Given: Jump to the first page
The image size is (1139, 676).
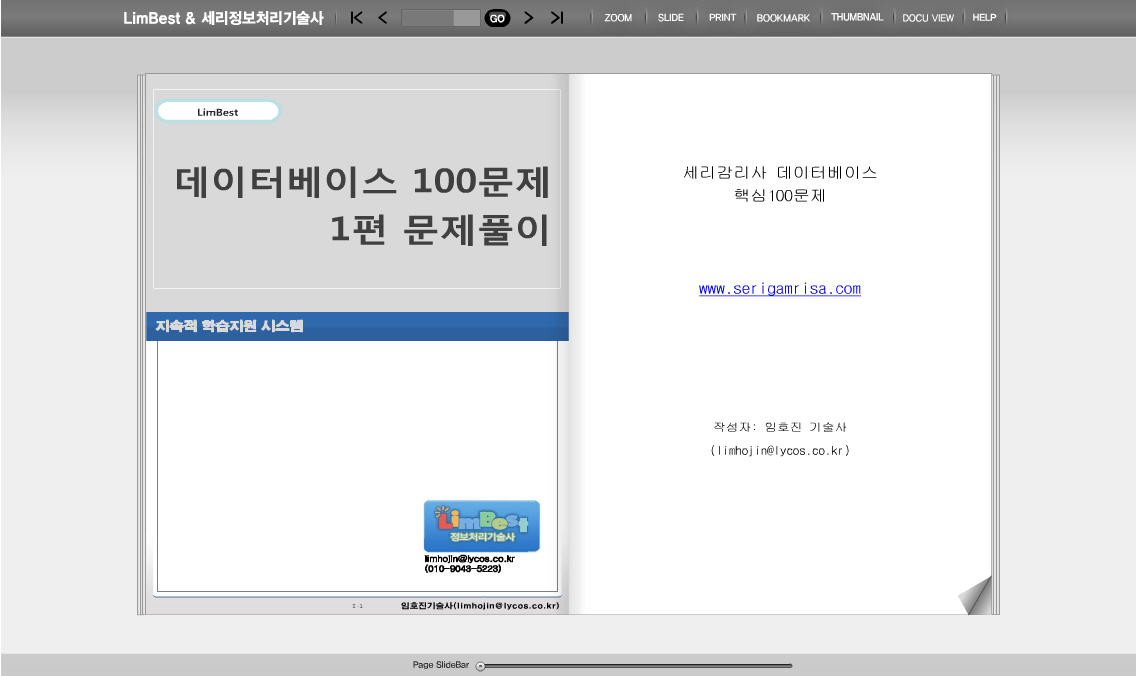Looking at the screenshot, I should (356, 17).
